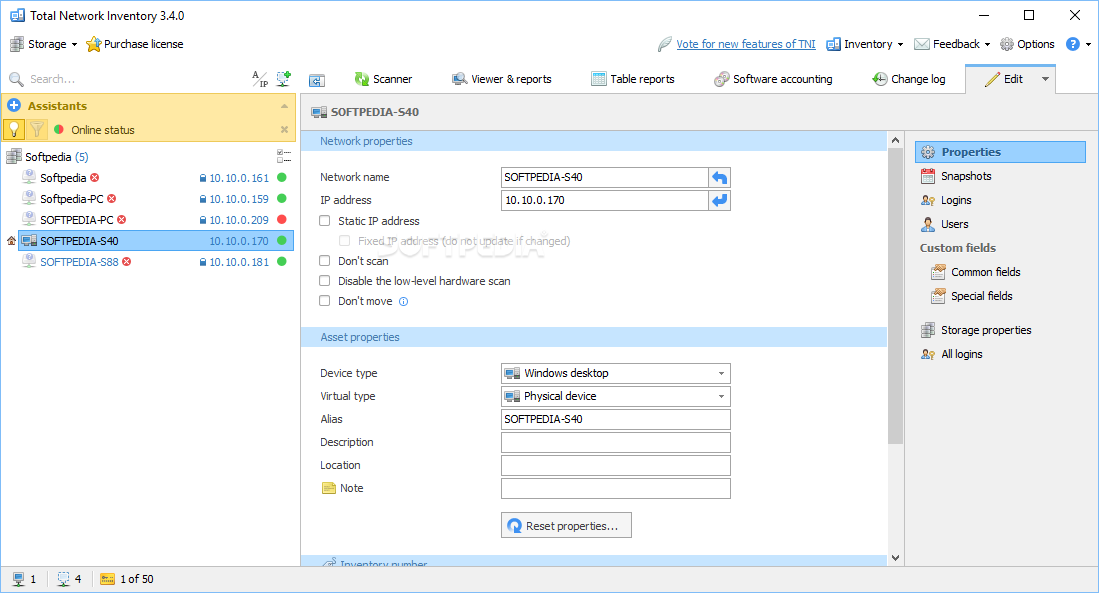Collapse the Assistants panel arrow
The height and width of the screenshot is (593, 1099).
285,106
